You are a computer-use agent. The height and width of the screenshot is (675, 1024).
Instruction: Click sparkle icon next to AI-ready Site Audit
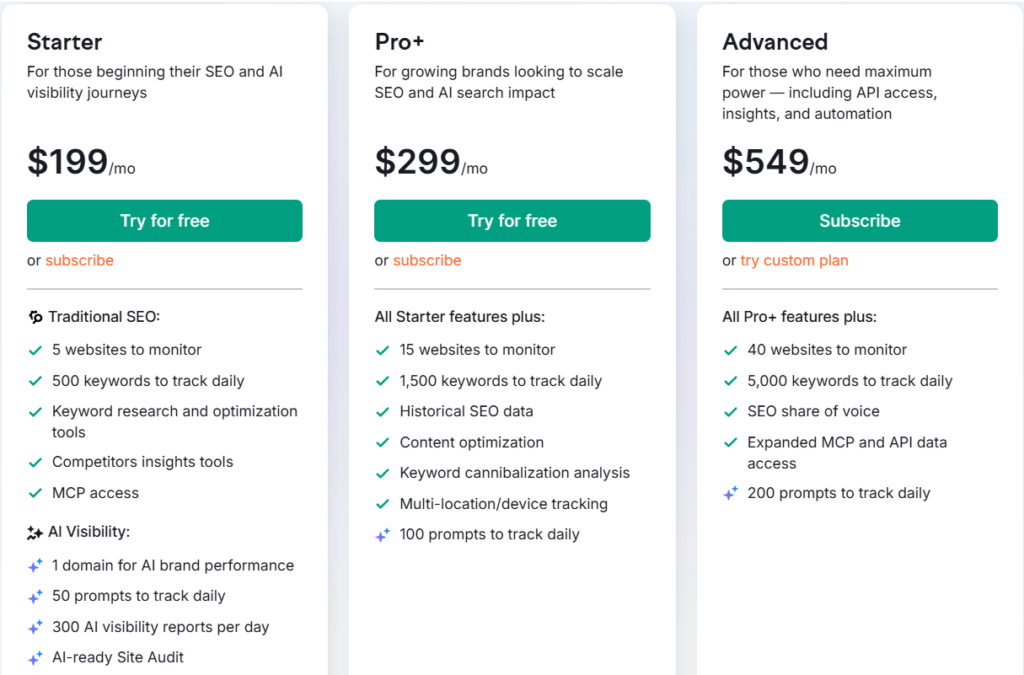point(35,657)
